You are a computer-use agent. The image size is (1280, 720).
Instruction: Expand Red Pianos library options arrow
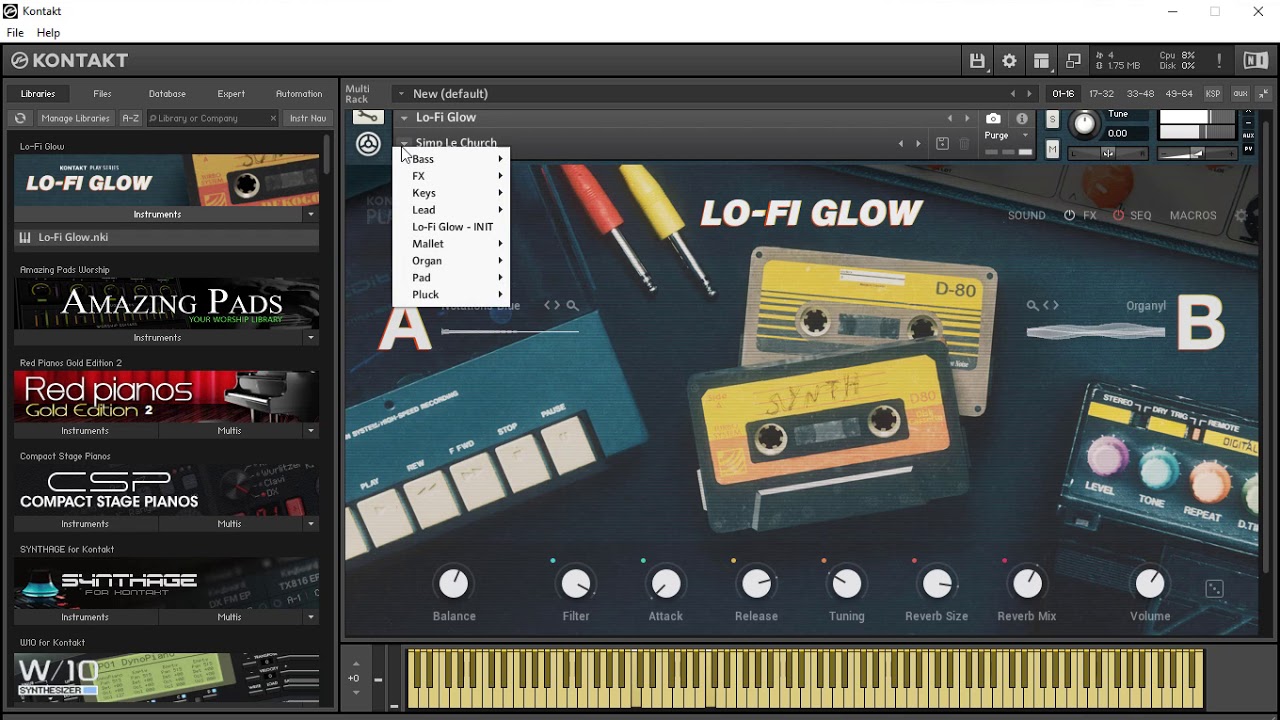tap(311, 431)
